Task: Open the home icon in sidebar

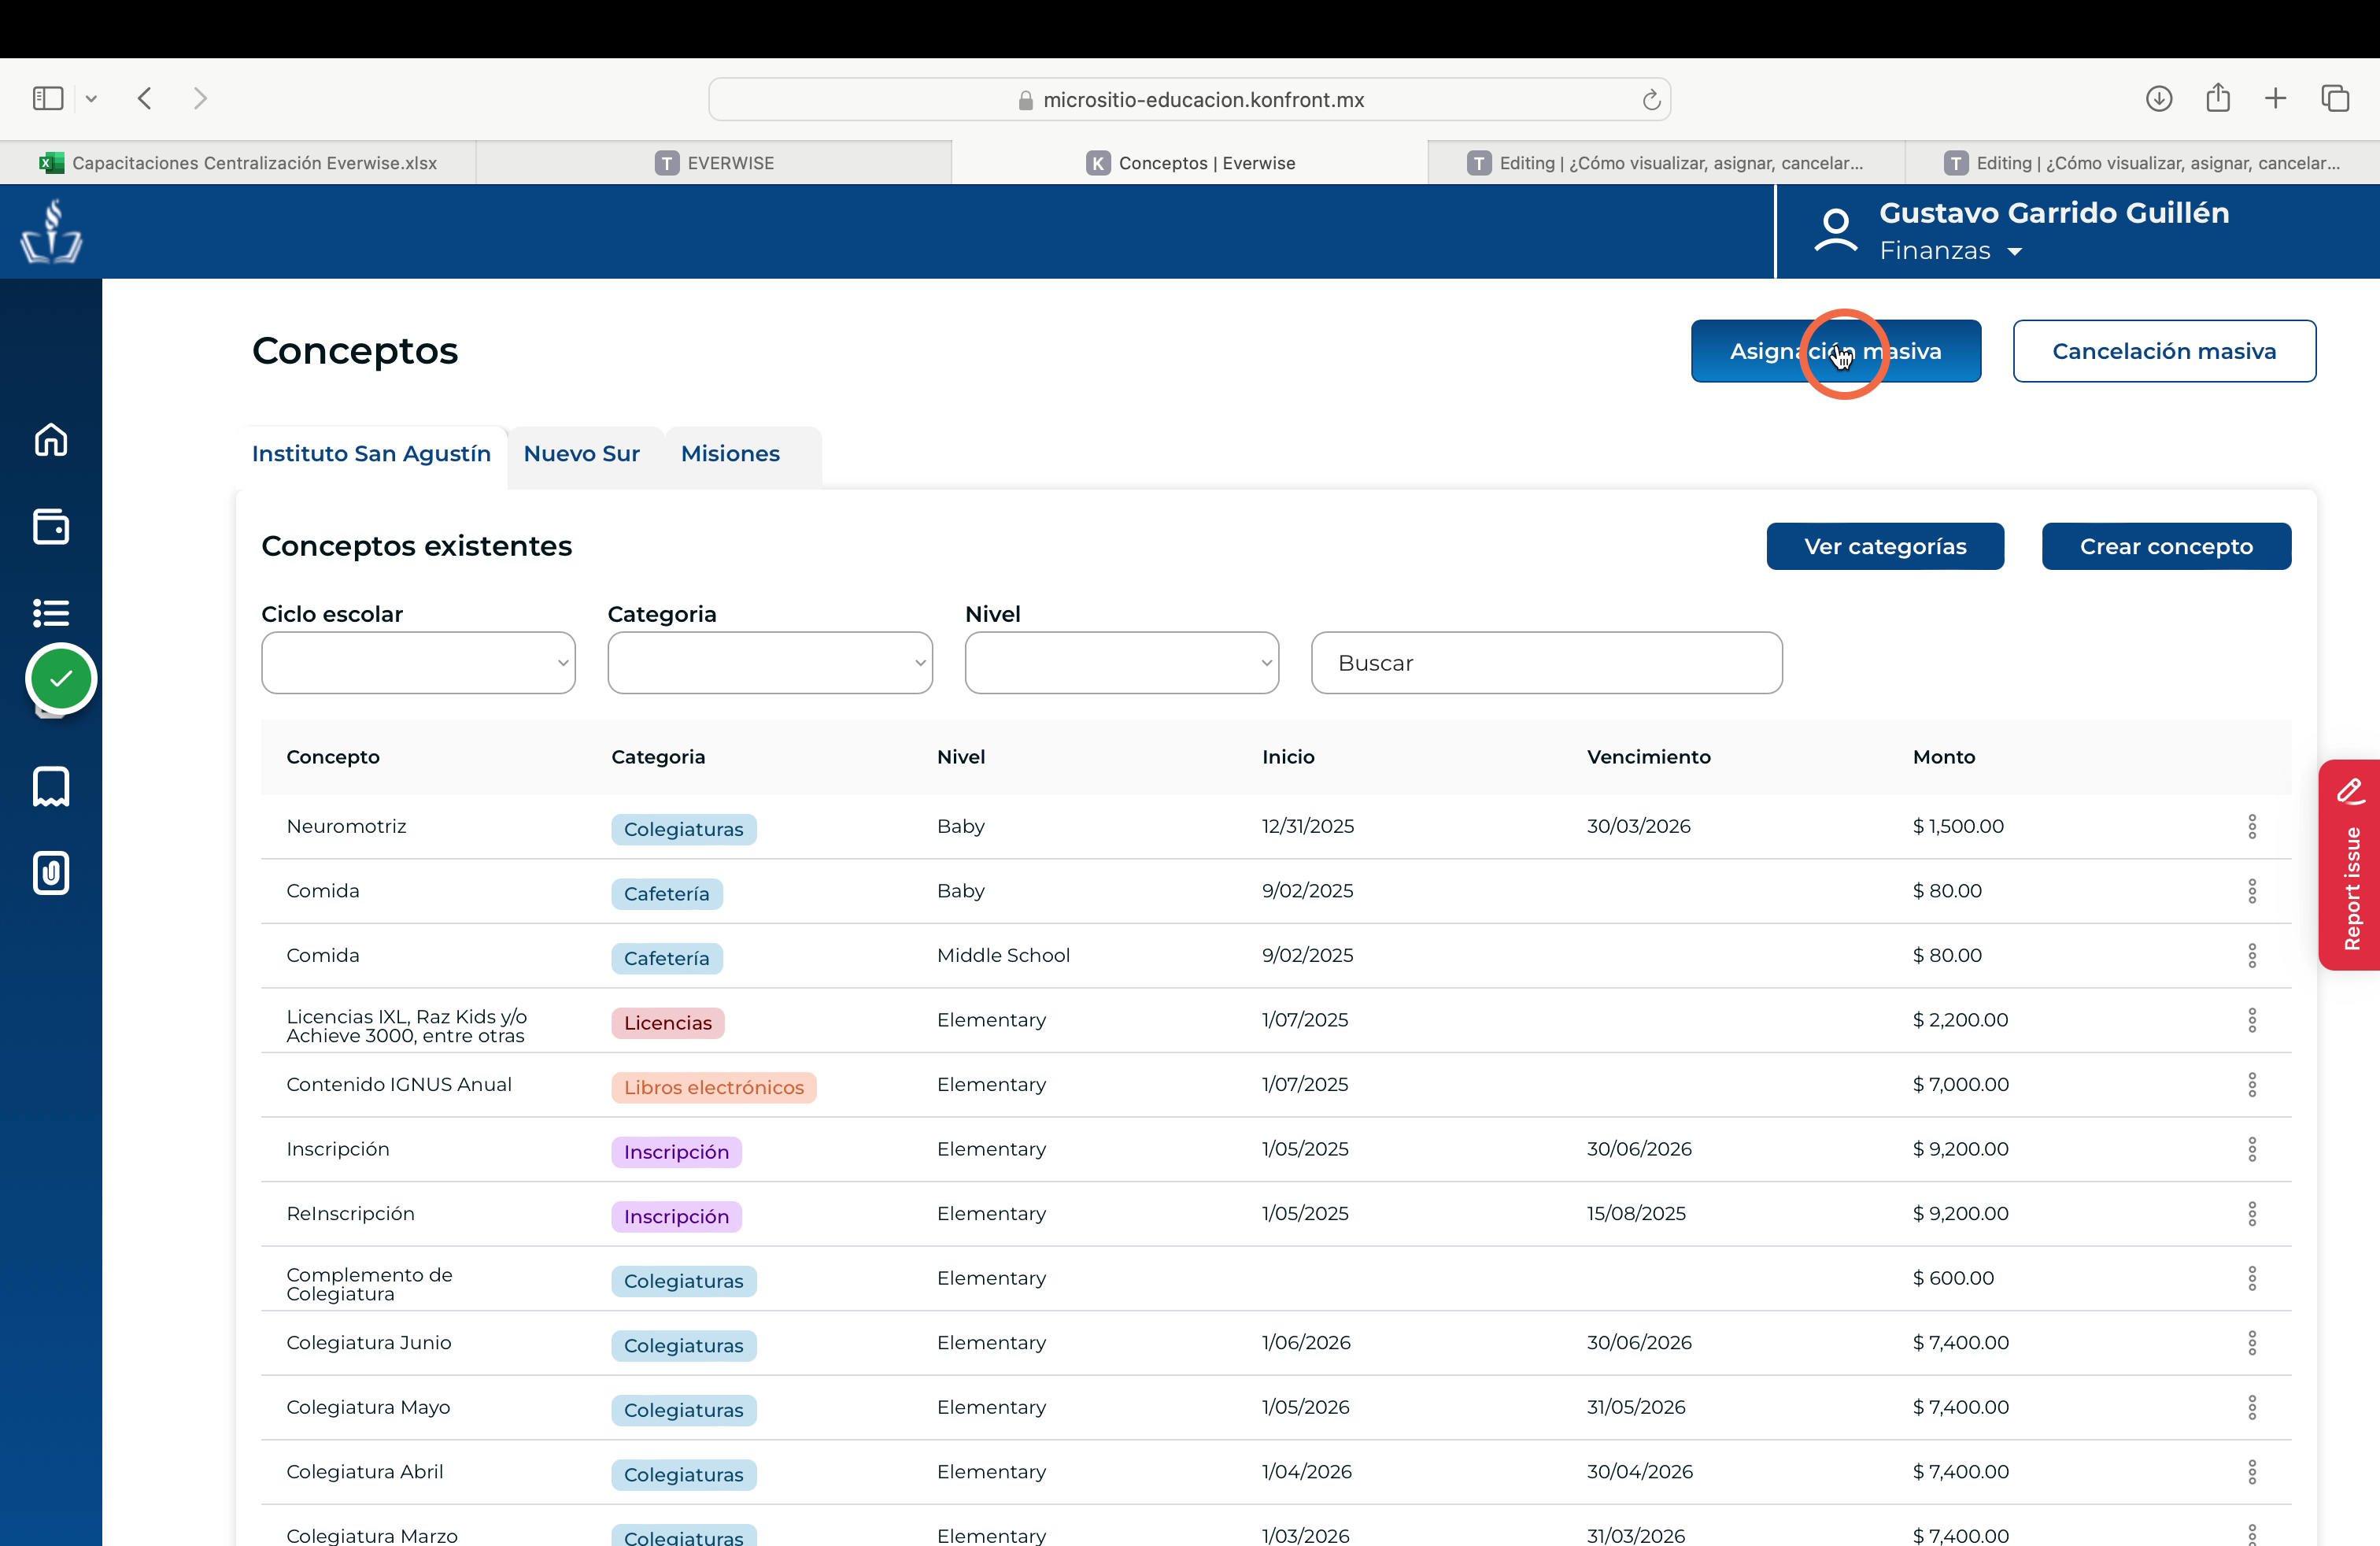Action: tap(51, 439)
